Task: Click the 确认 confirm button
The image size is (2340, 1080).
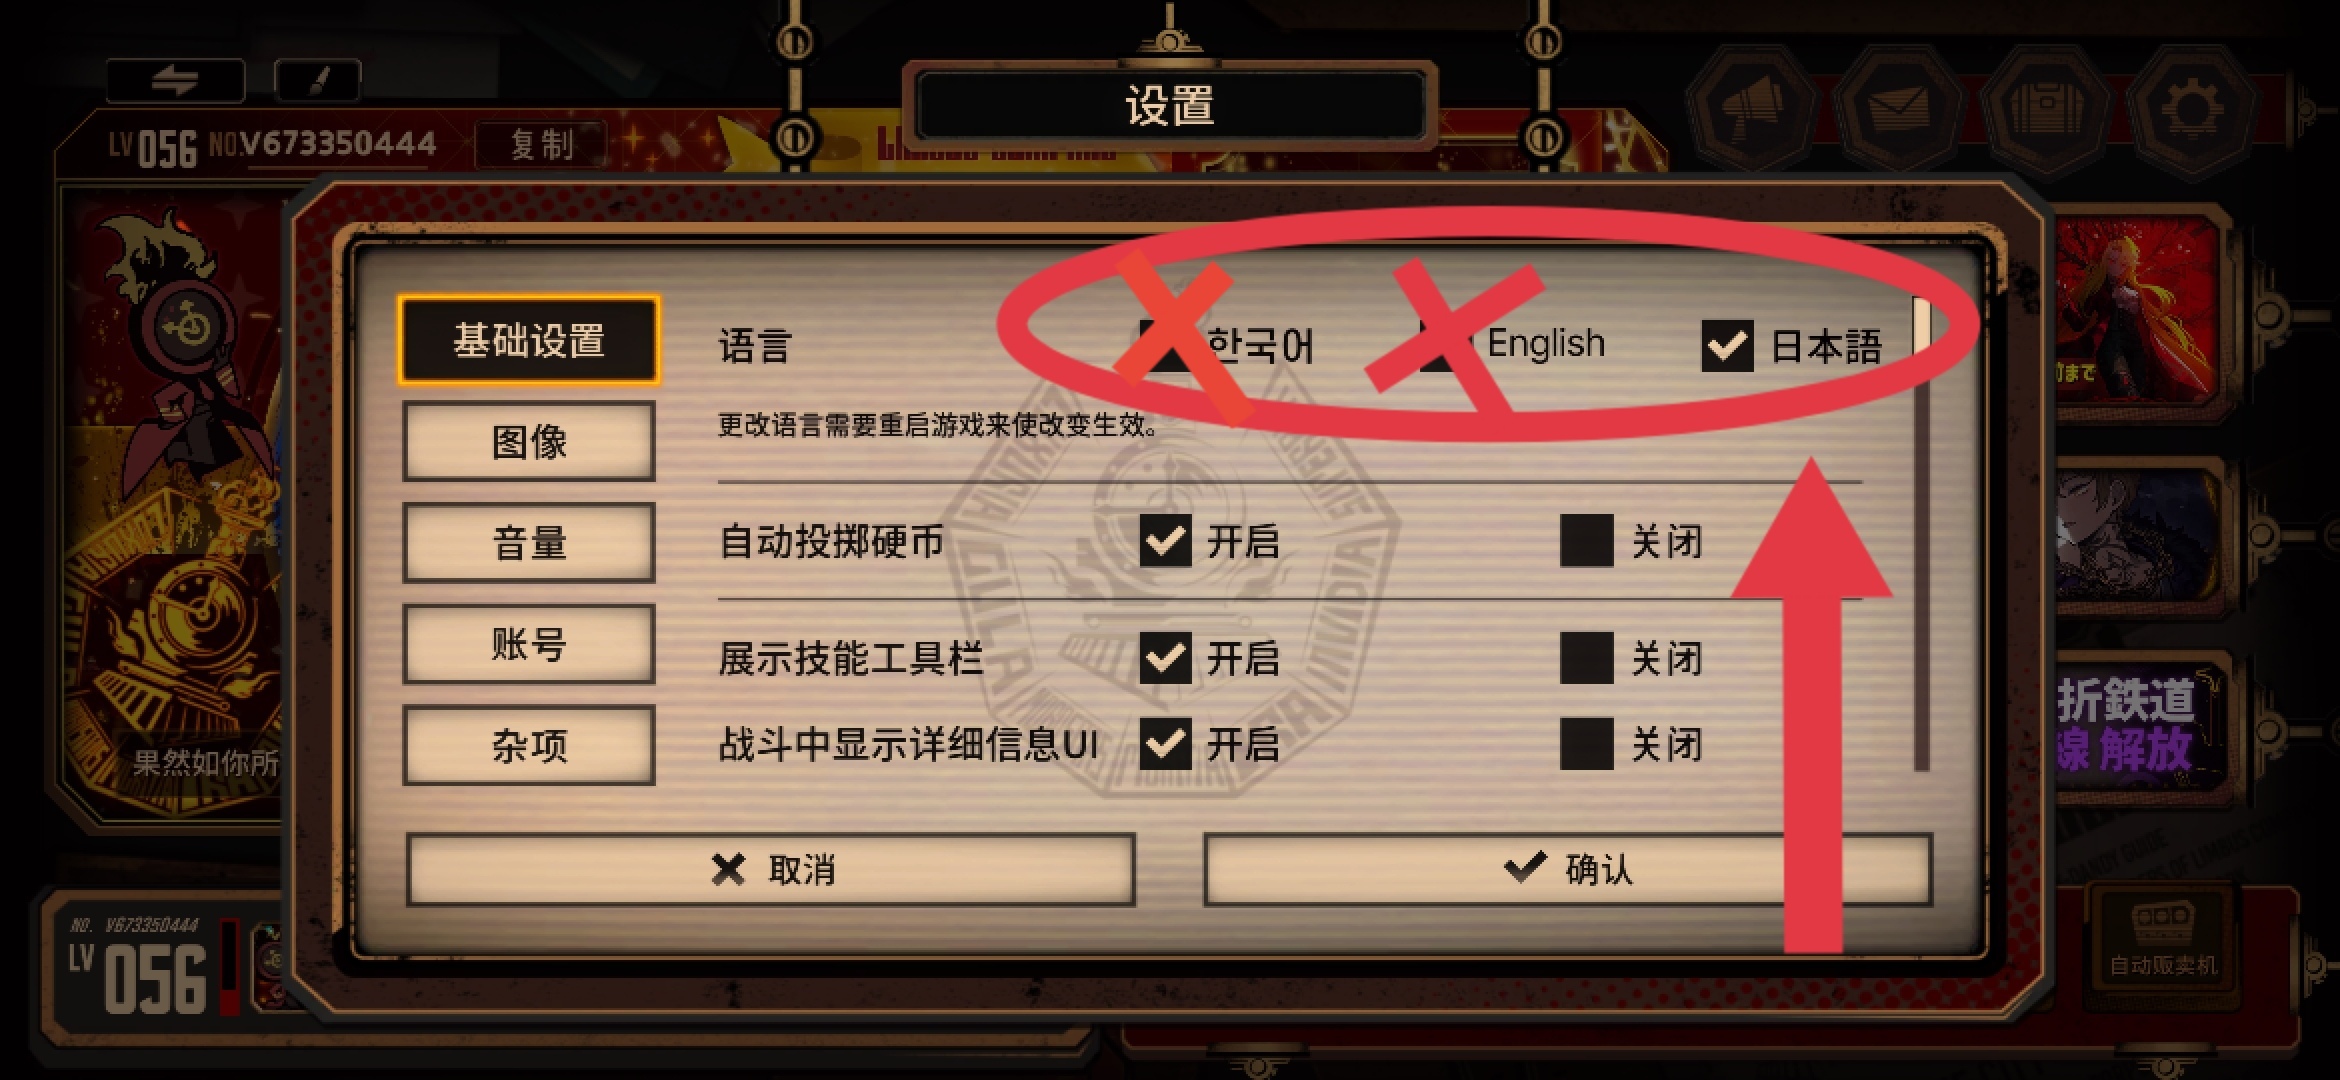Action: tap(1568, 870)
